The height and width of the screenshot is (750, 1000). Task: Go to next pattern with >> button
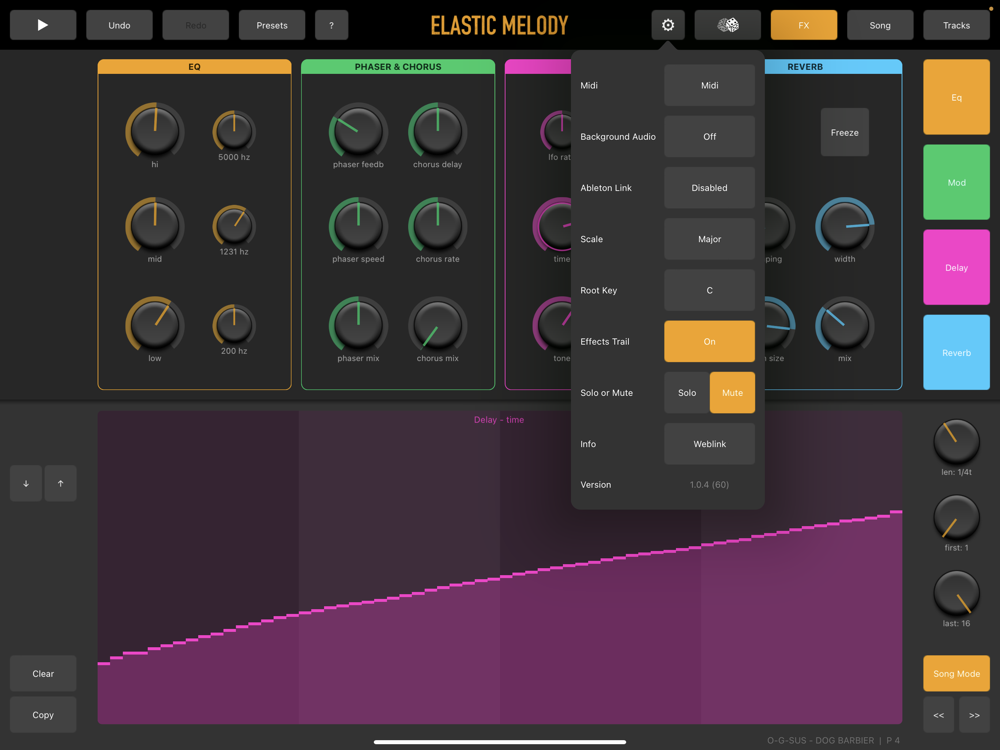[974, 715]
